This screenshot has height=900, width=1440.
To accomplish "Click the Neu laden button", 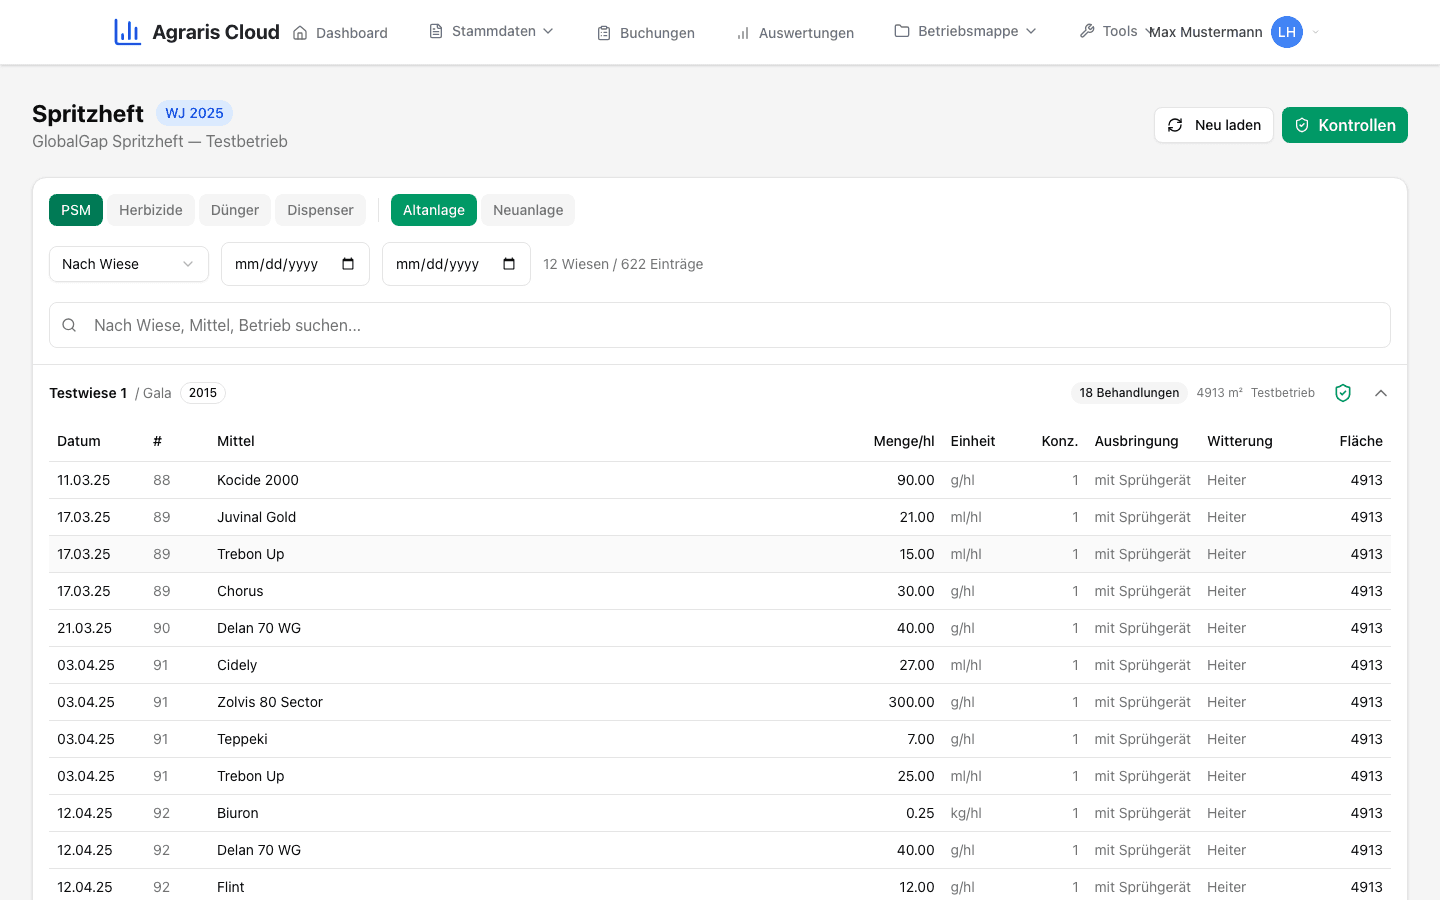I will click(x=1214, y=125).
